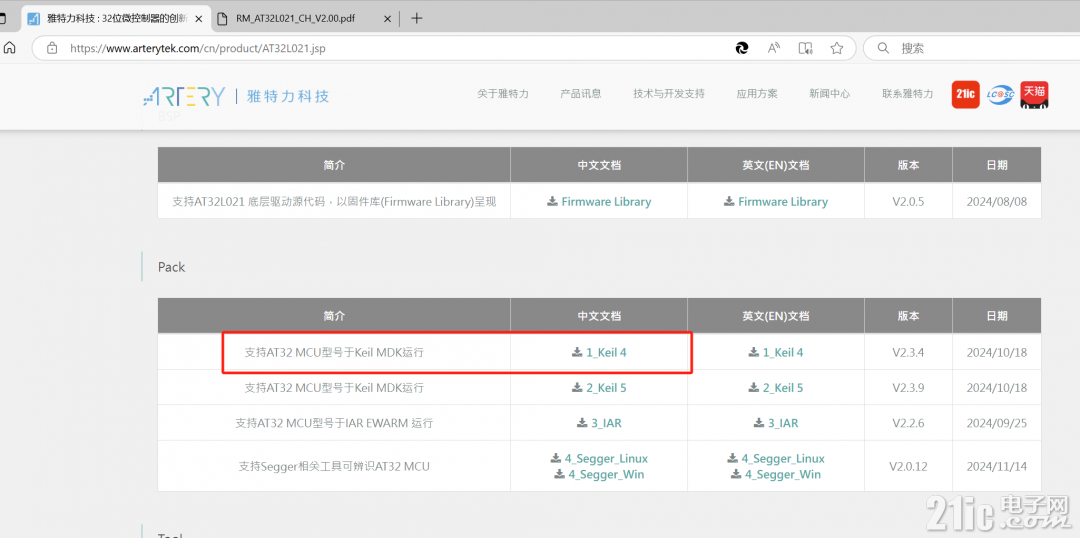The height and width of the screenshot is (538, 1080).
Task: Switch to 雅特力科技 tab
Action: 115,19
